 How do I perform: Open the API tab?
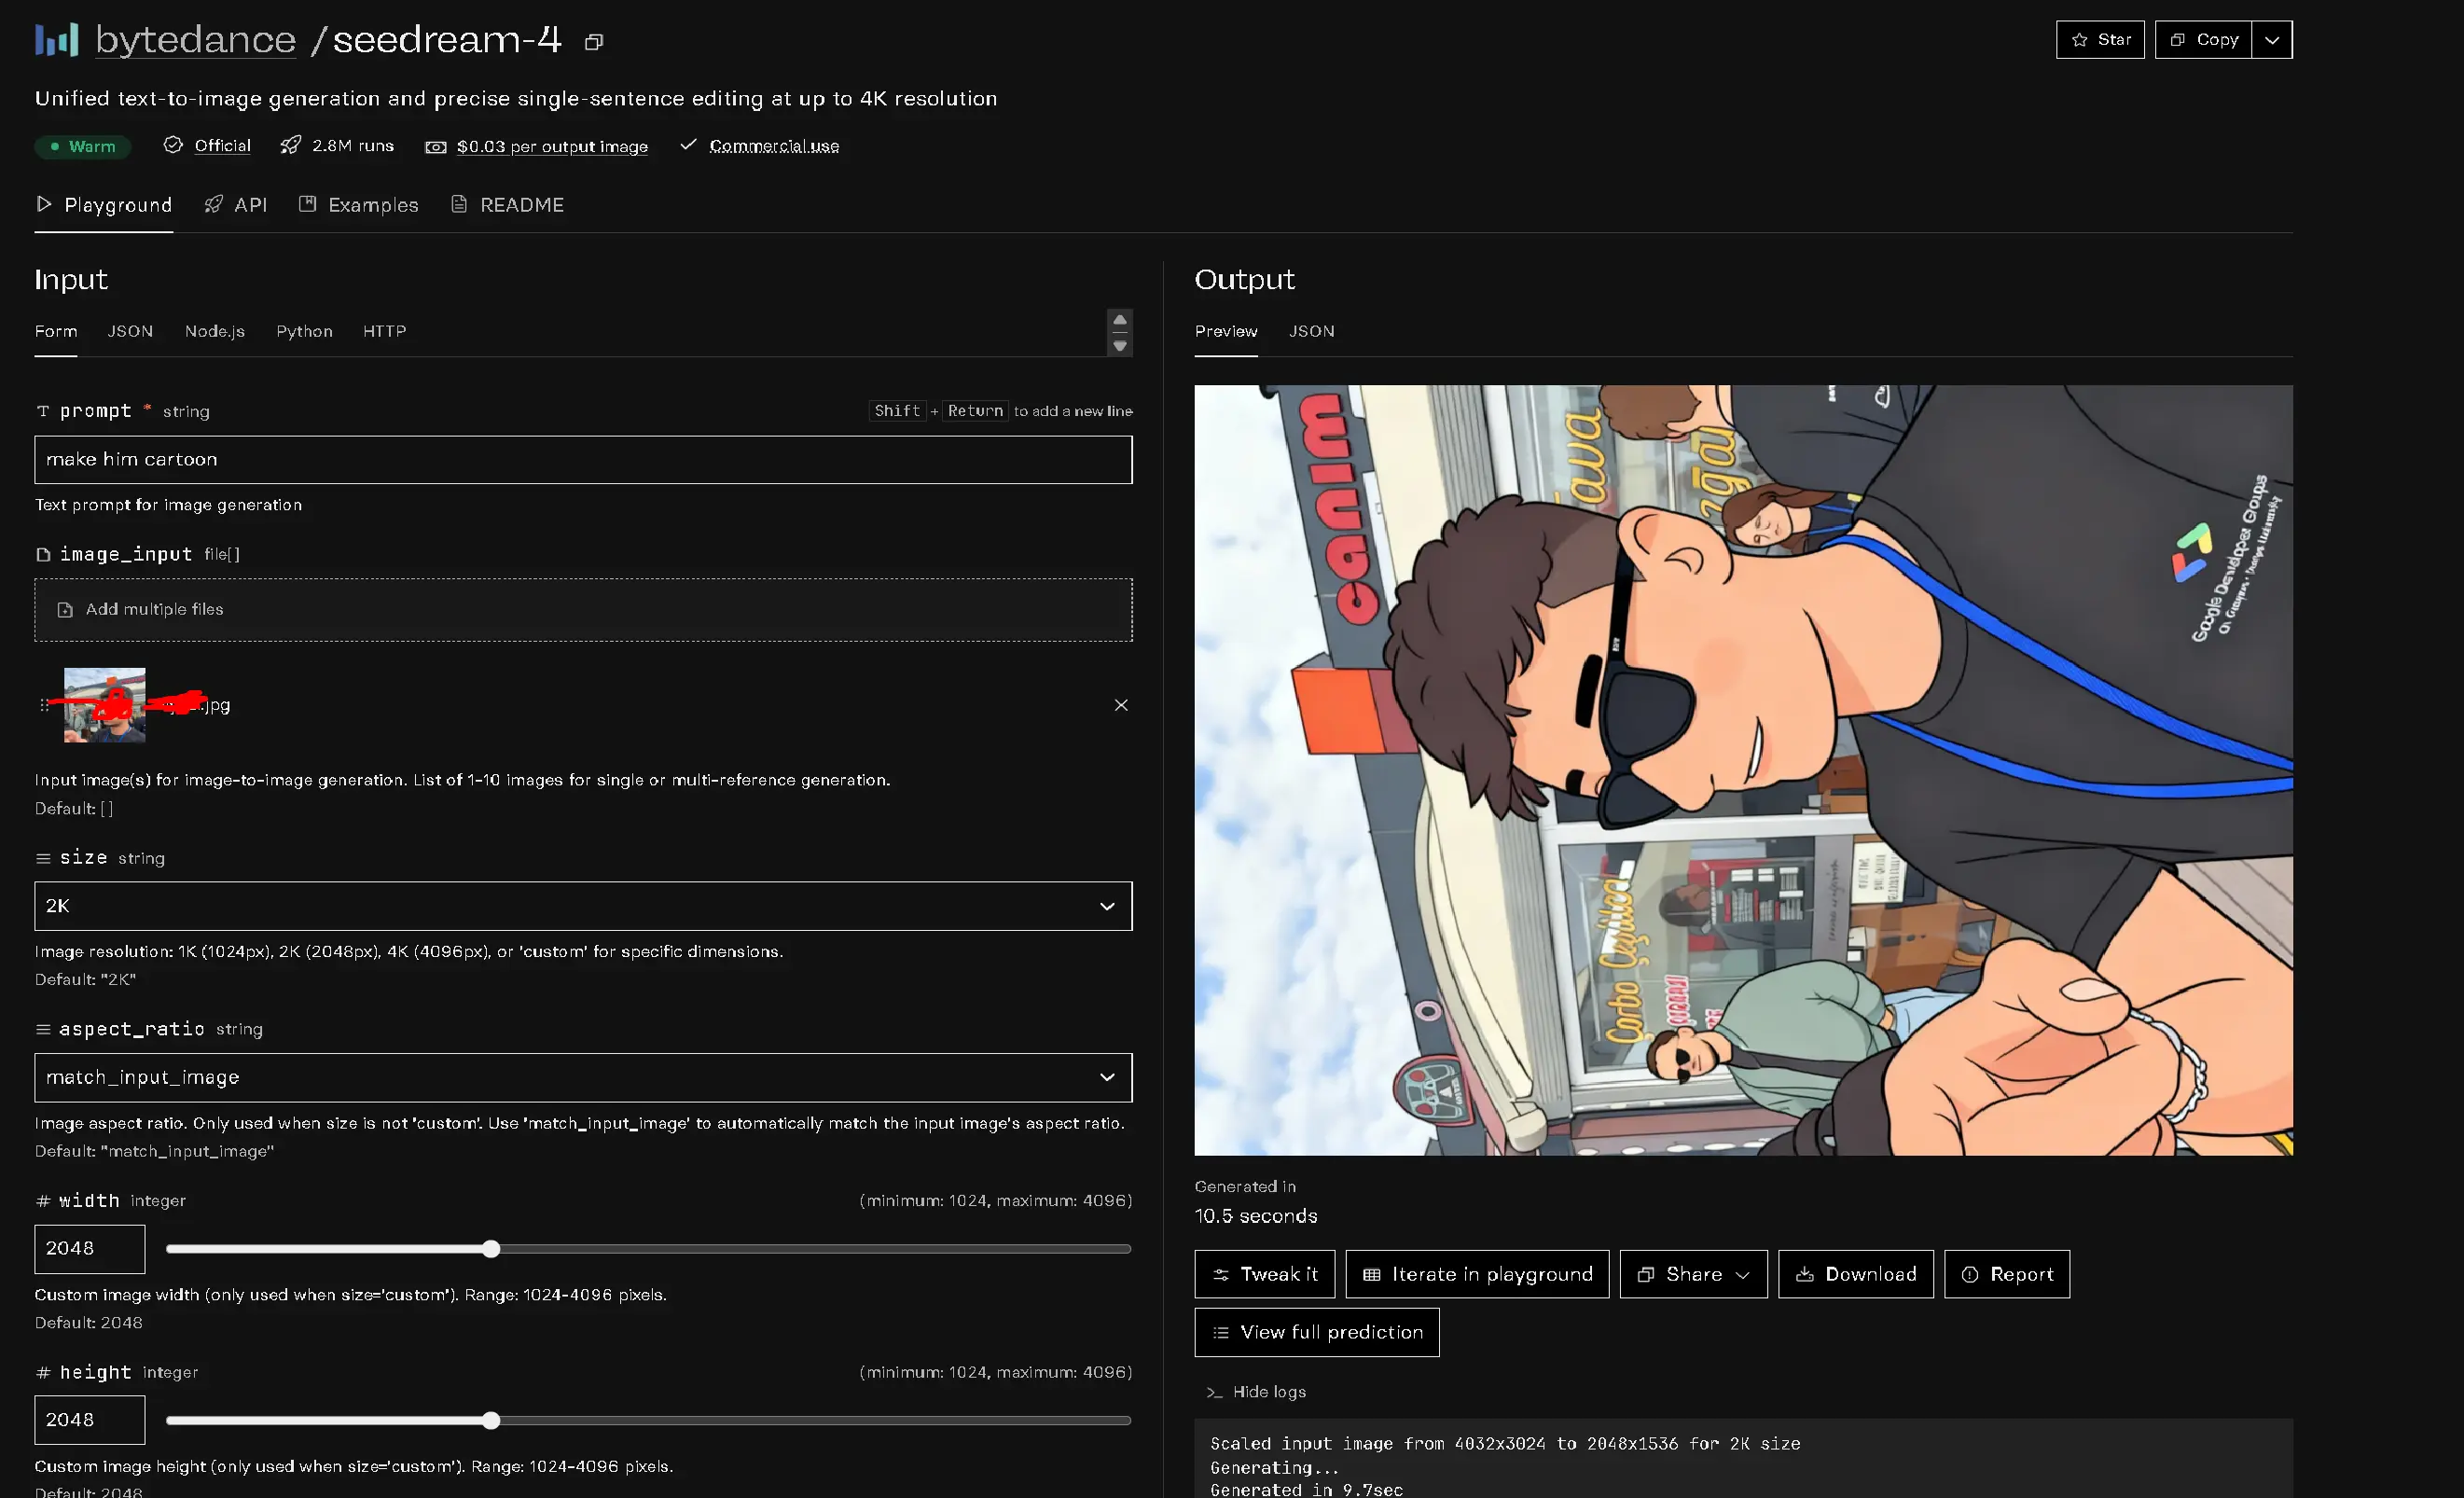(236, 205)
